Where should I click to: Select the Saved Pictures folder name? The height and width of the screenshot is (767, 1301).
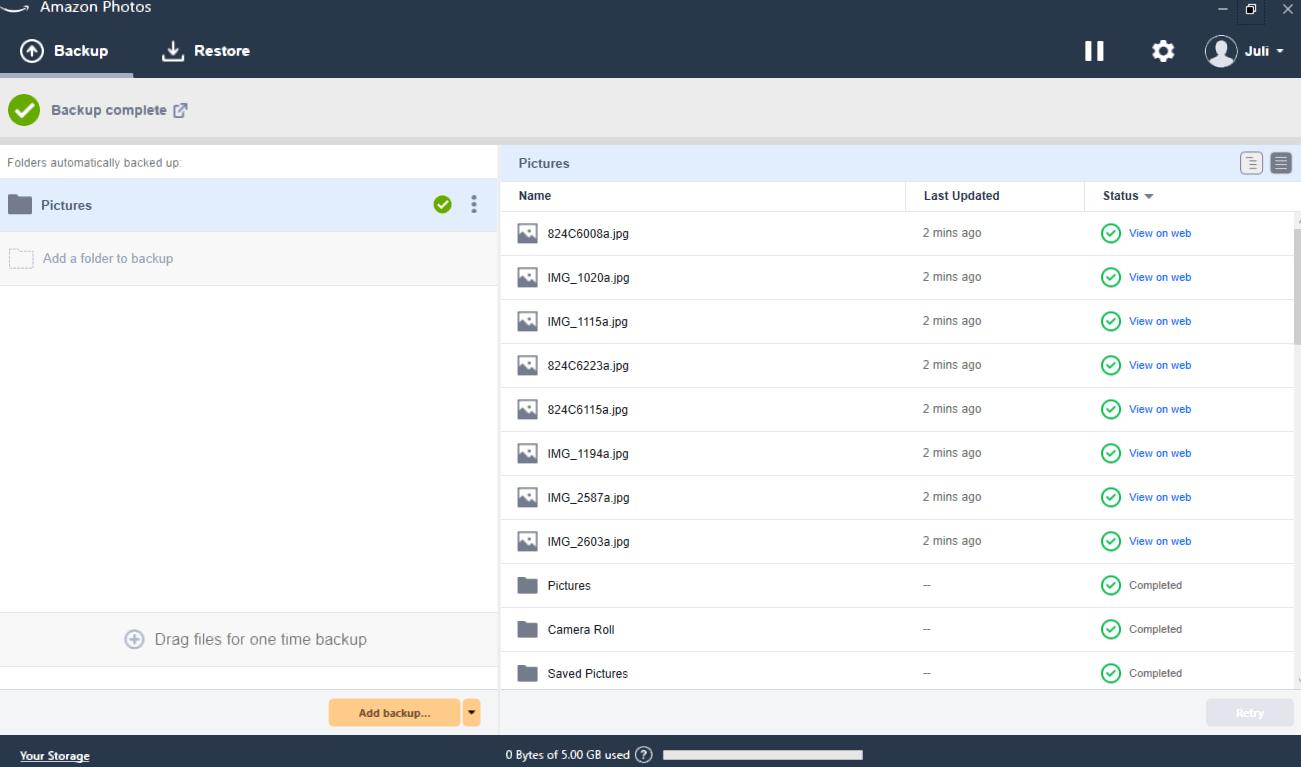588,674
